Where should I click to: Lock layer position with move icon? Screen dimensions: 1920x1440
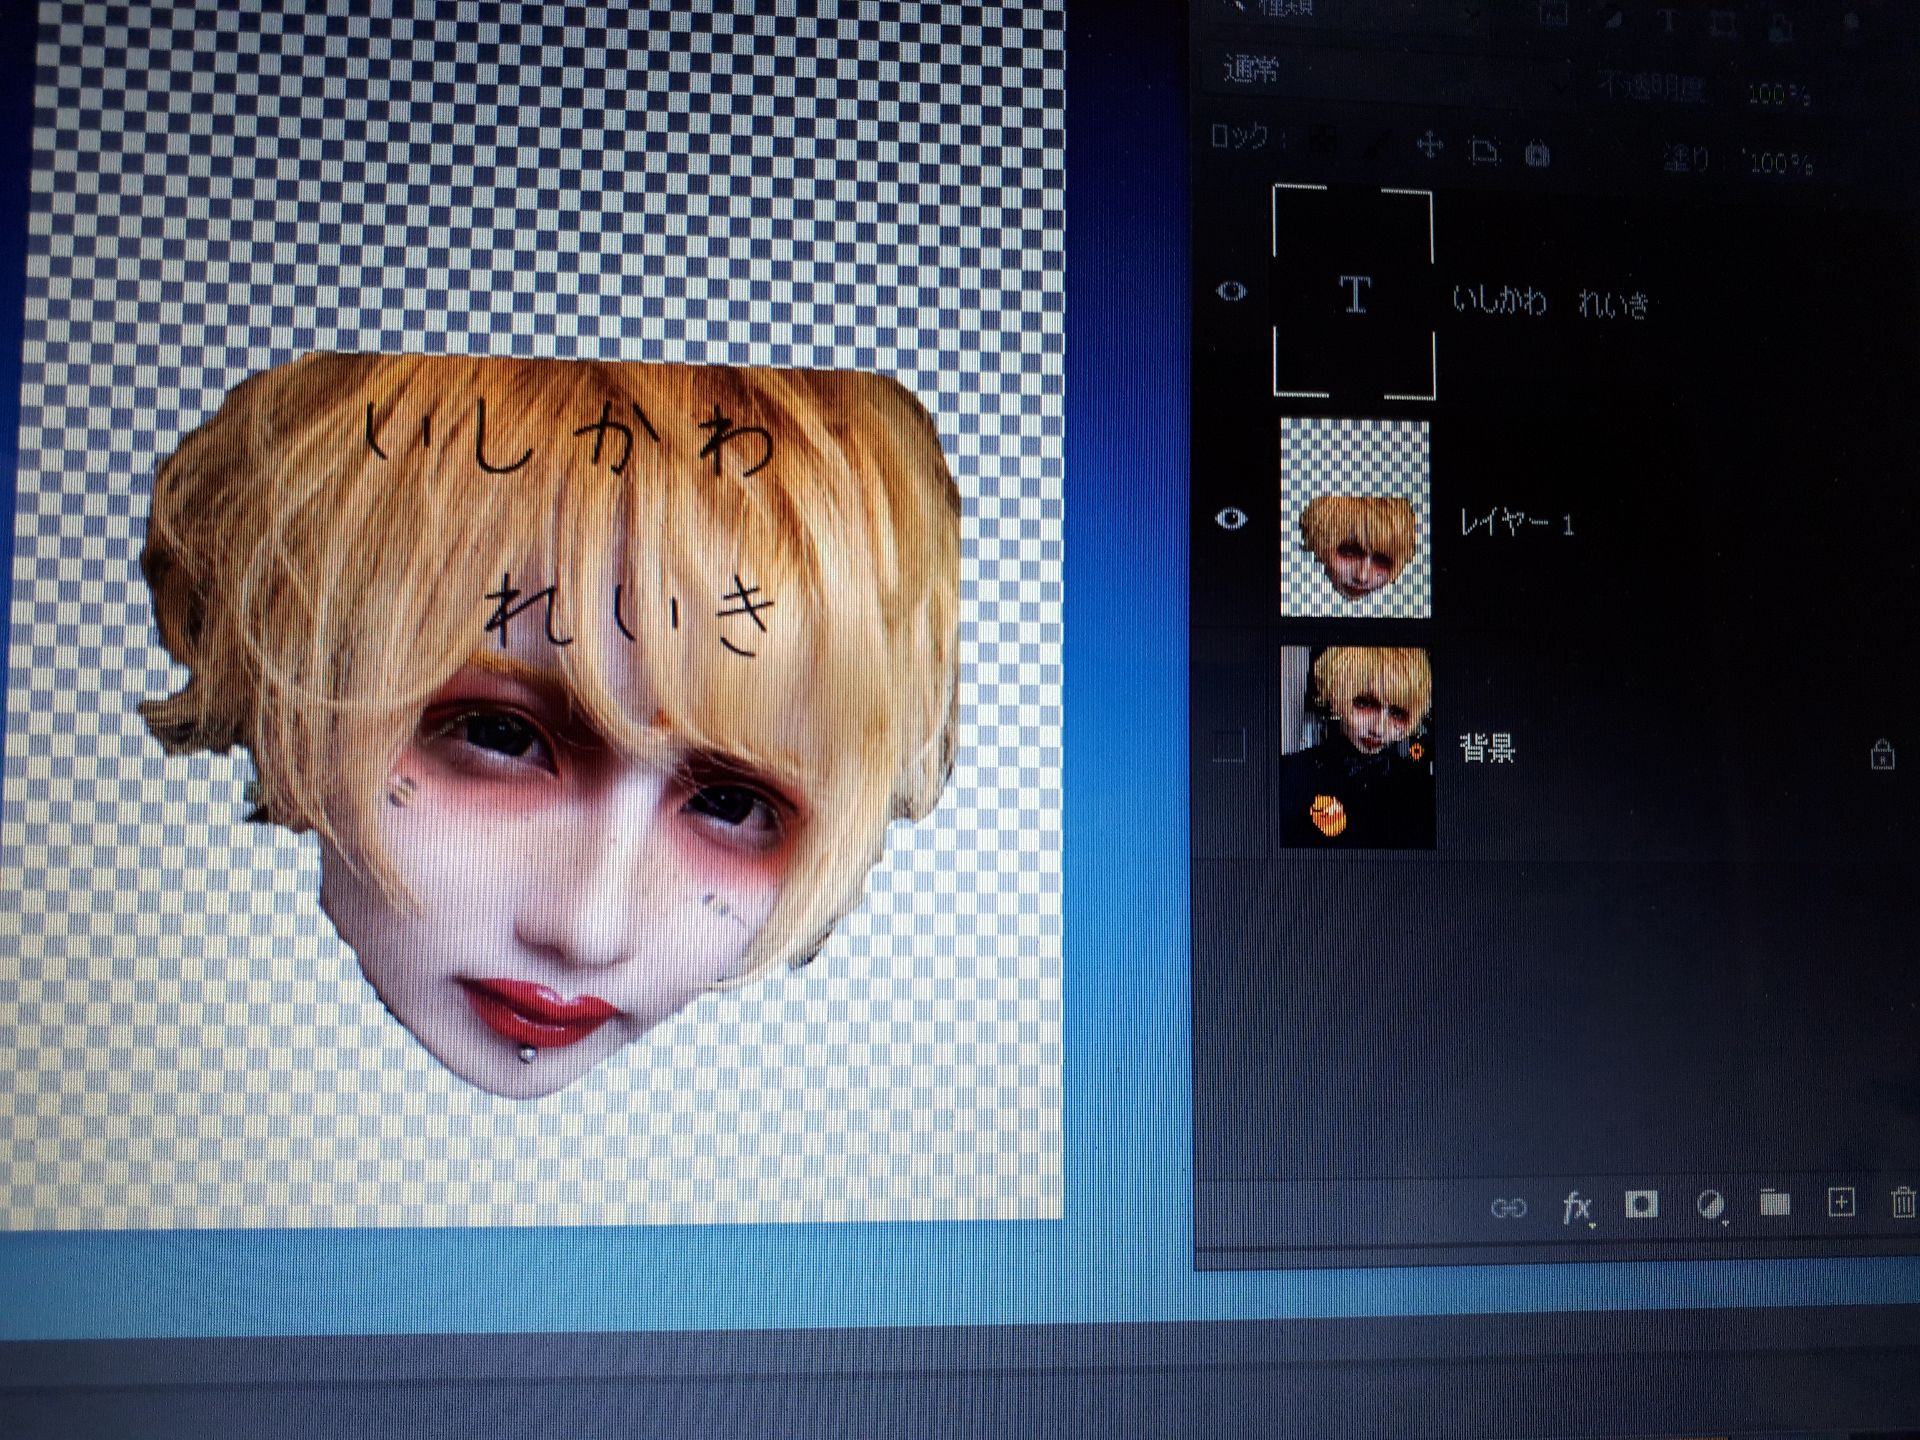[x=1430, y=147]
